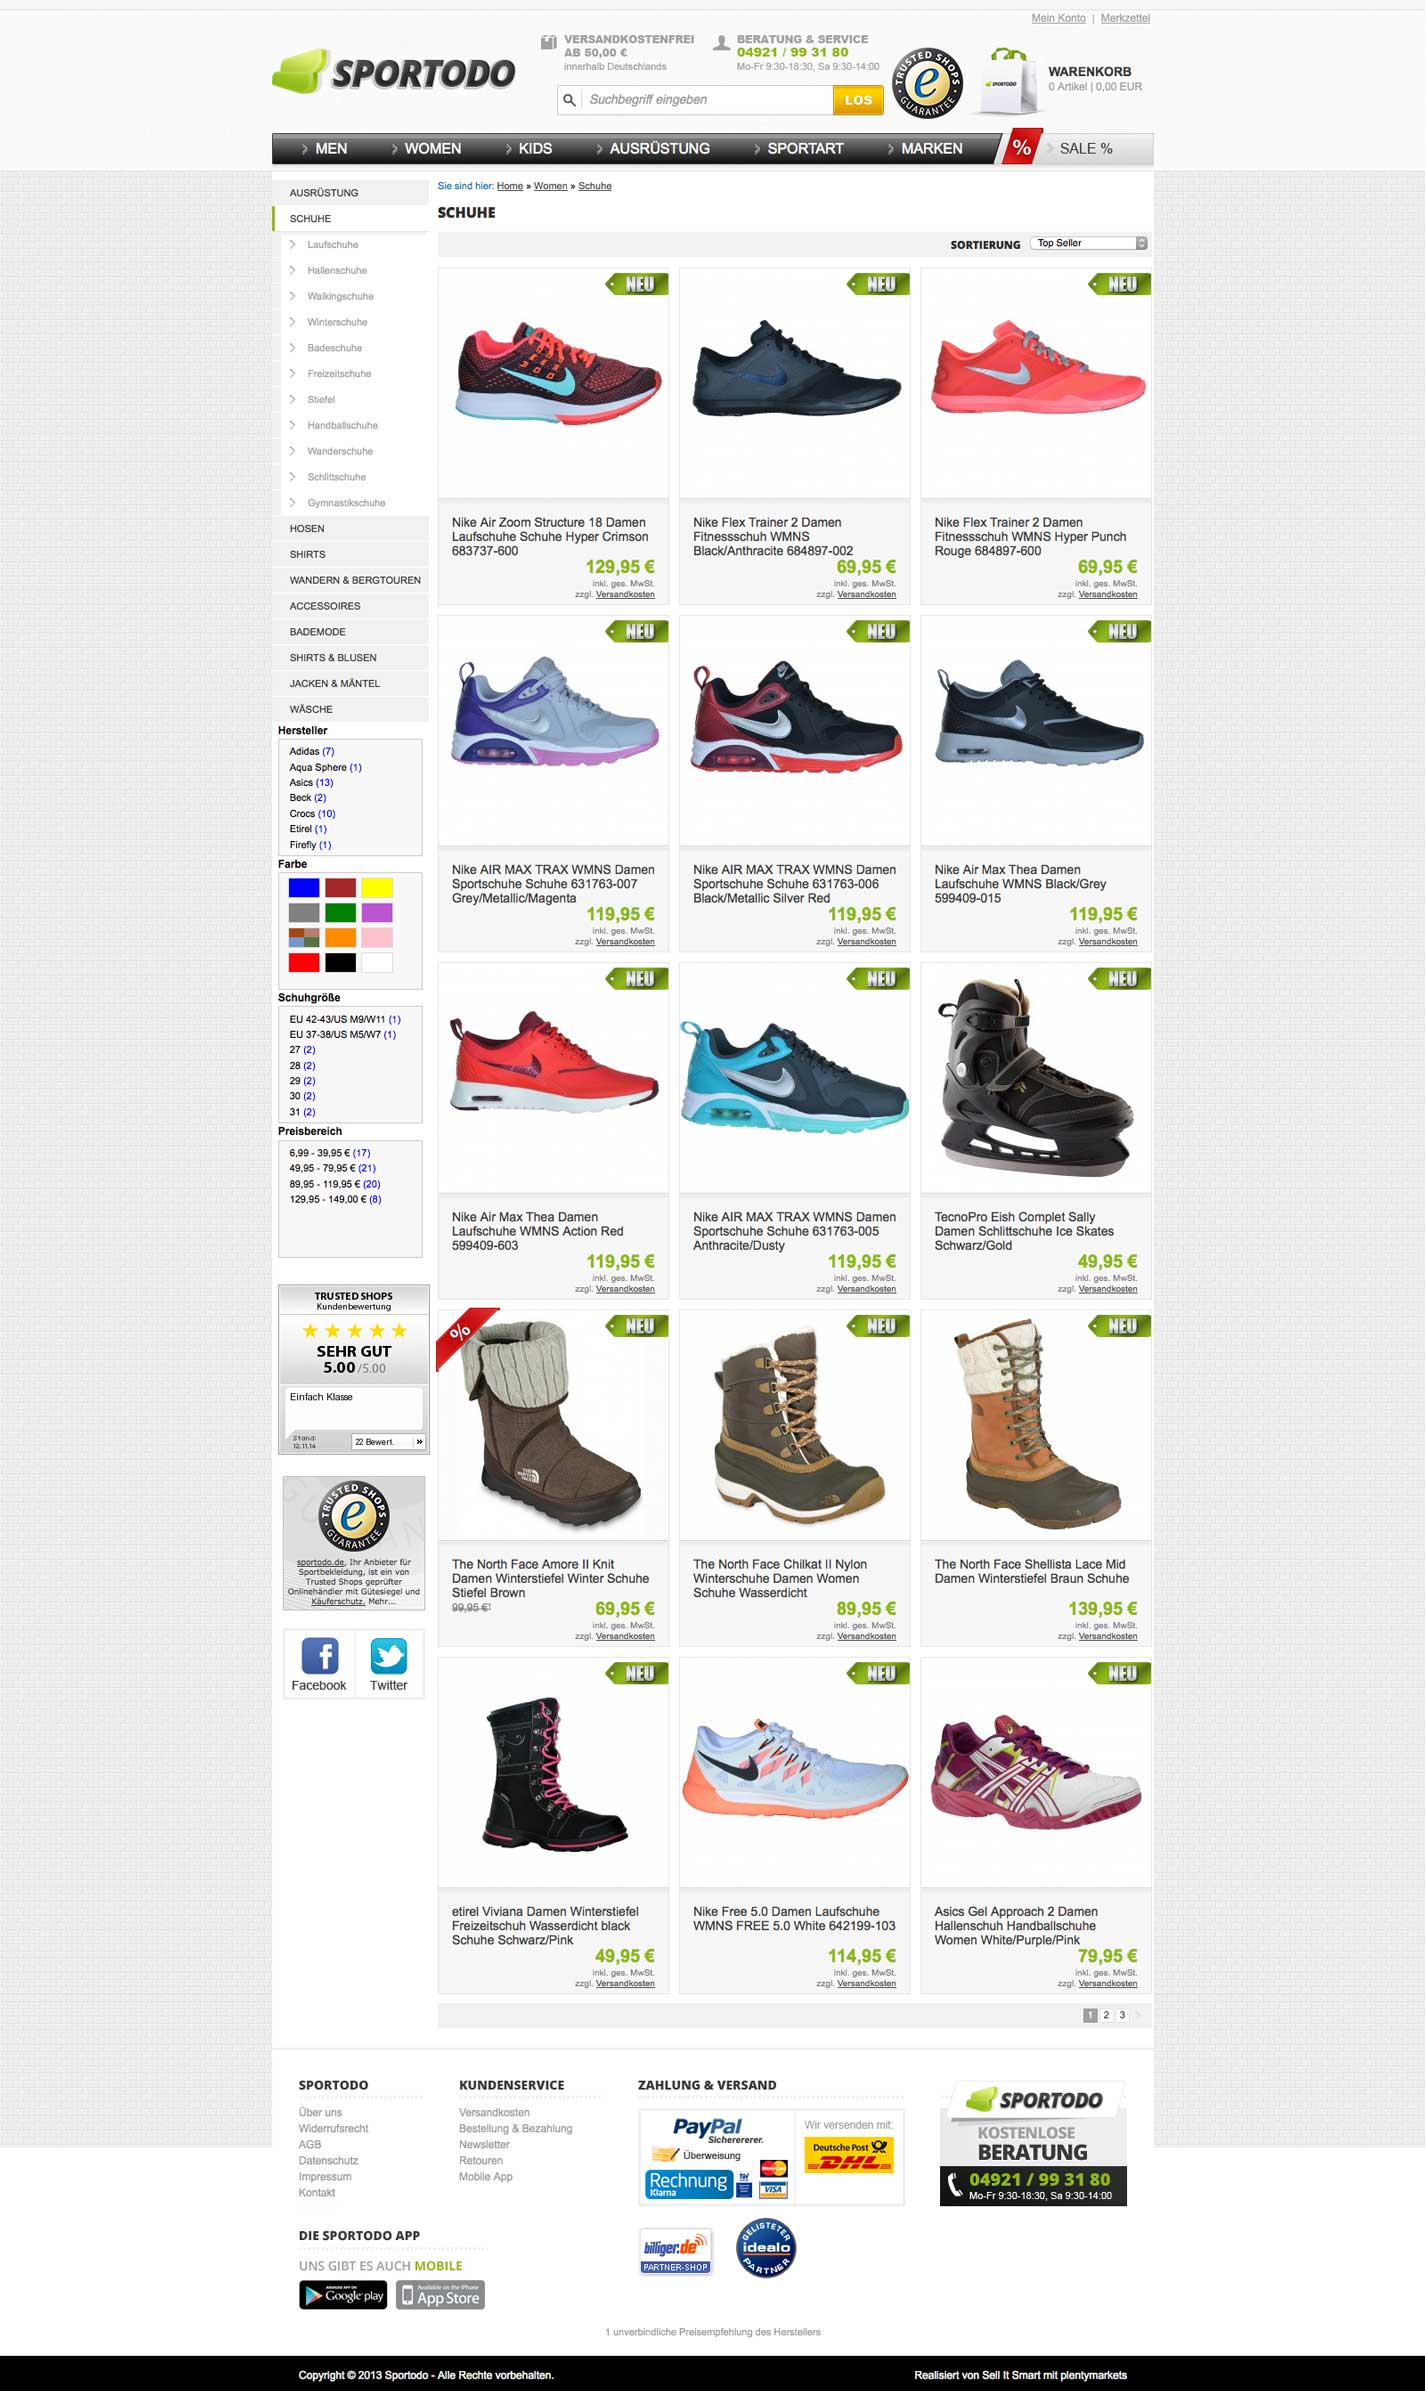This screenshot has width=1425, height=2391.
Task: Click the Twitter bird icon
Action: coord(388,1655)
